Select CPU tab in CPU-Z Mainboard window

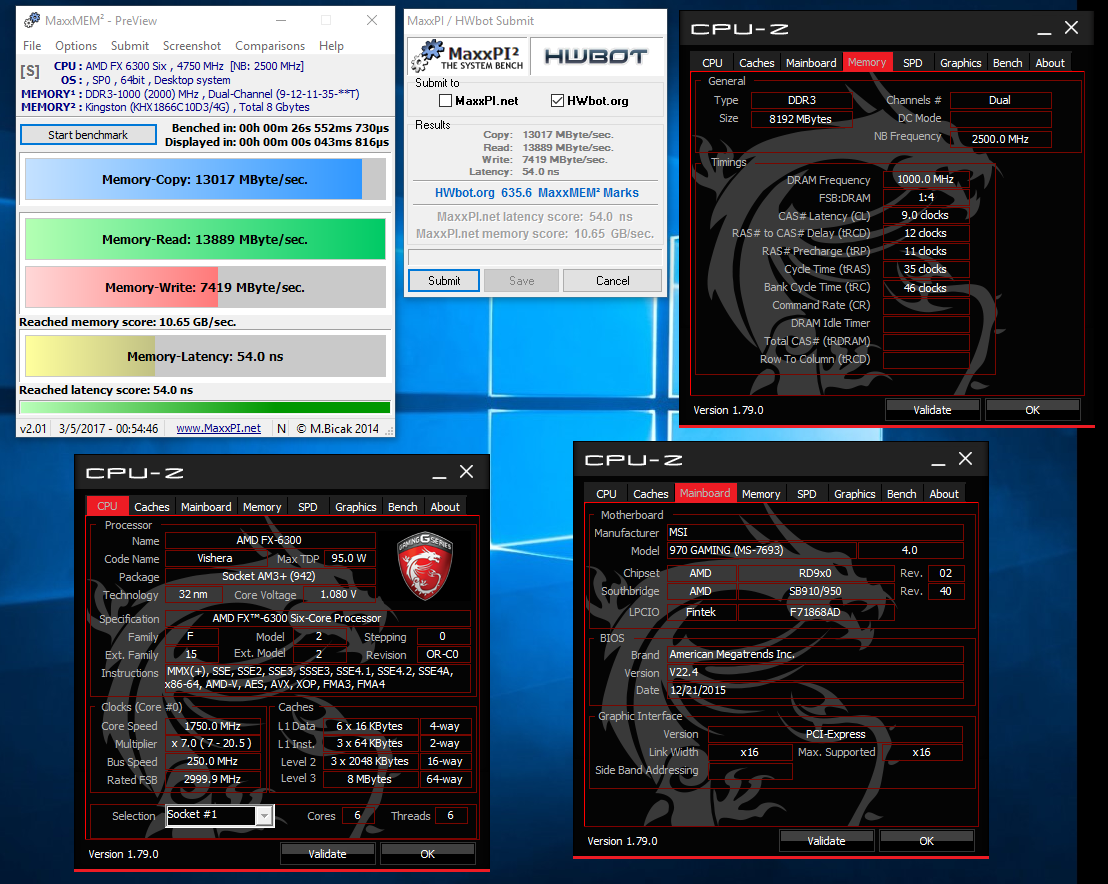coord(606,494)
